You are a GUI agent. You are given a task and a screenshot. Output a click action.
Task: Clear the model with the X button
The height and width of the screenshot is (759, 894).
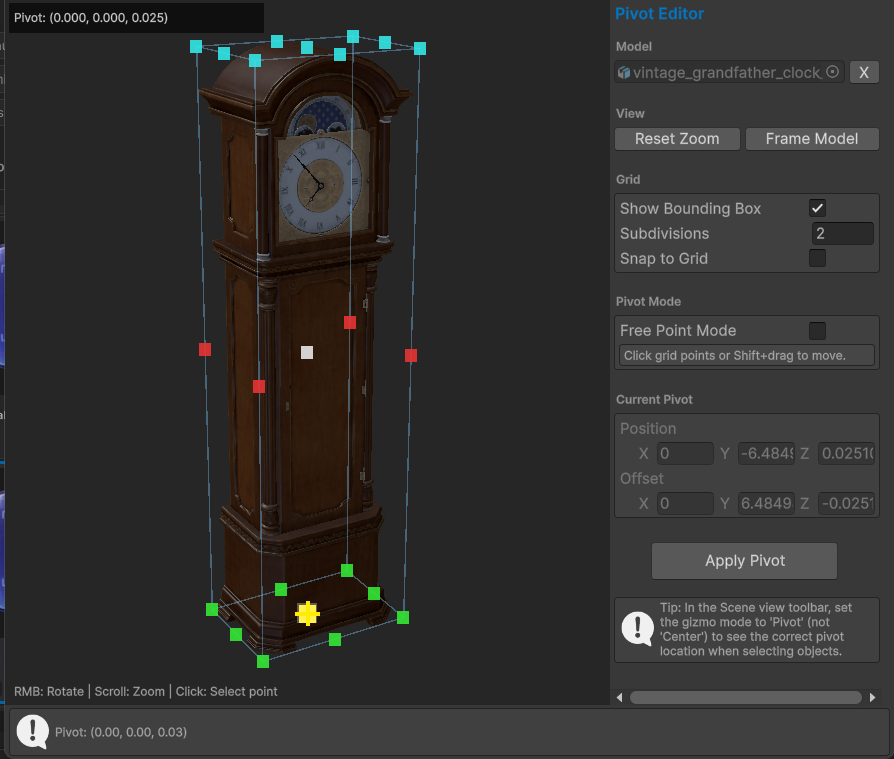[x=864, y=73]
